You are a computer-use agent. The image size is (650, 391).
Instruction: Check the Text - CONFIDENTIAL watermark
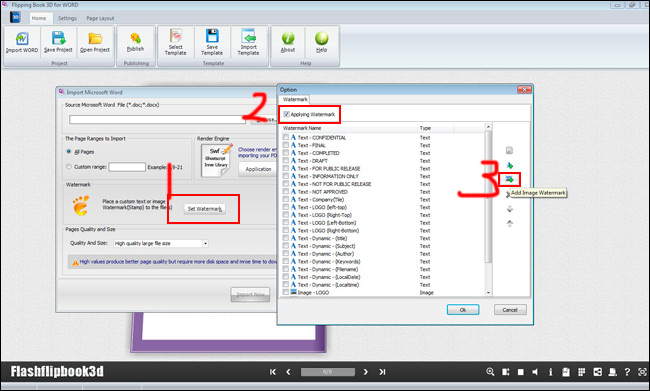click(x=286, y=137)
